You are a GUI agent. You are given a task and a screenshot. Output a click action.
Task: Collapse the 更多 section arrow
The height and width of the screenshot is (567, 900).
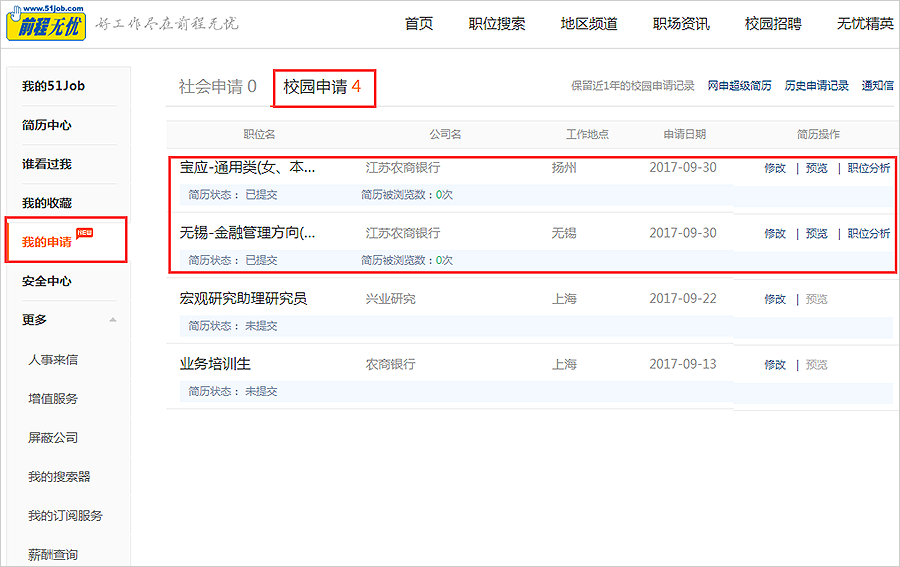coord(113,320)
